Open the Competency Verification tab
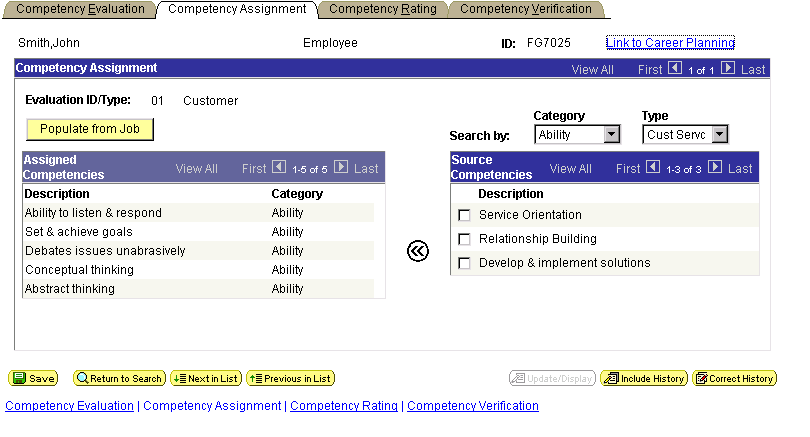 [x=526, y=9]
